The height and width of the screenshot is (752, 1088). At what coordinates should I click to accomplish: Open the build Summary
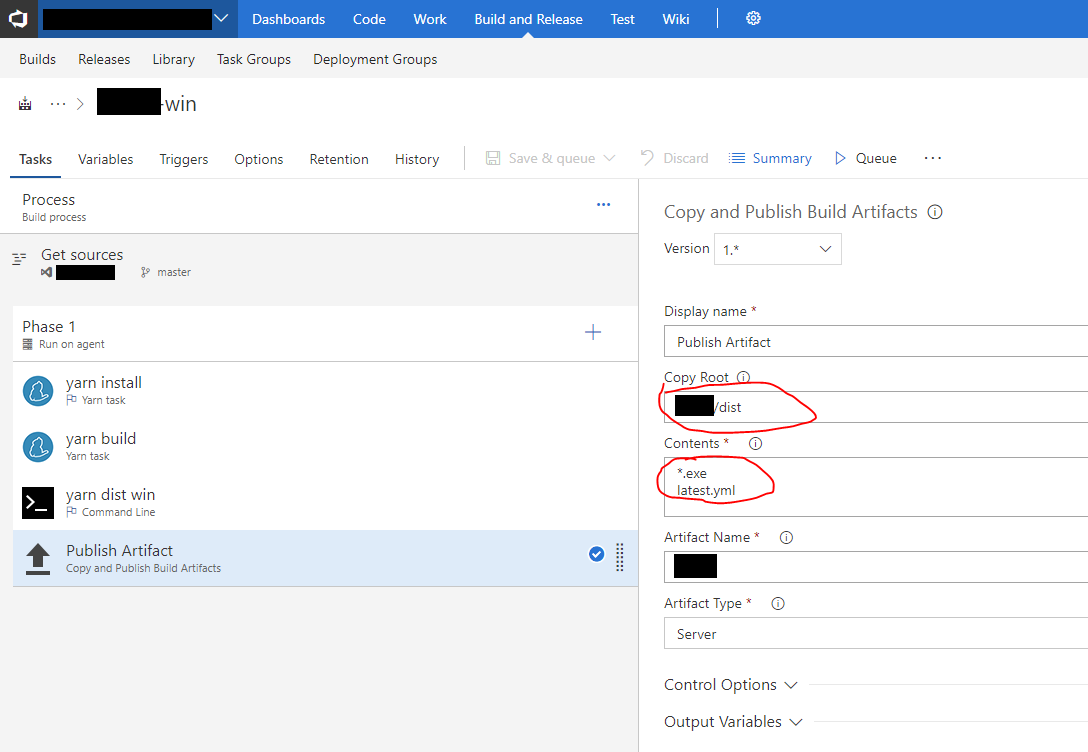click(770, 158)
